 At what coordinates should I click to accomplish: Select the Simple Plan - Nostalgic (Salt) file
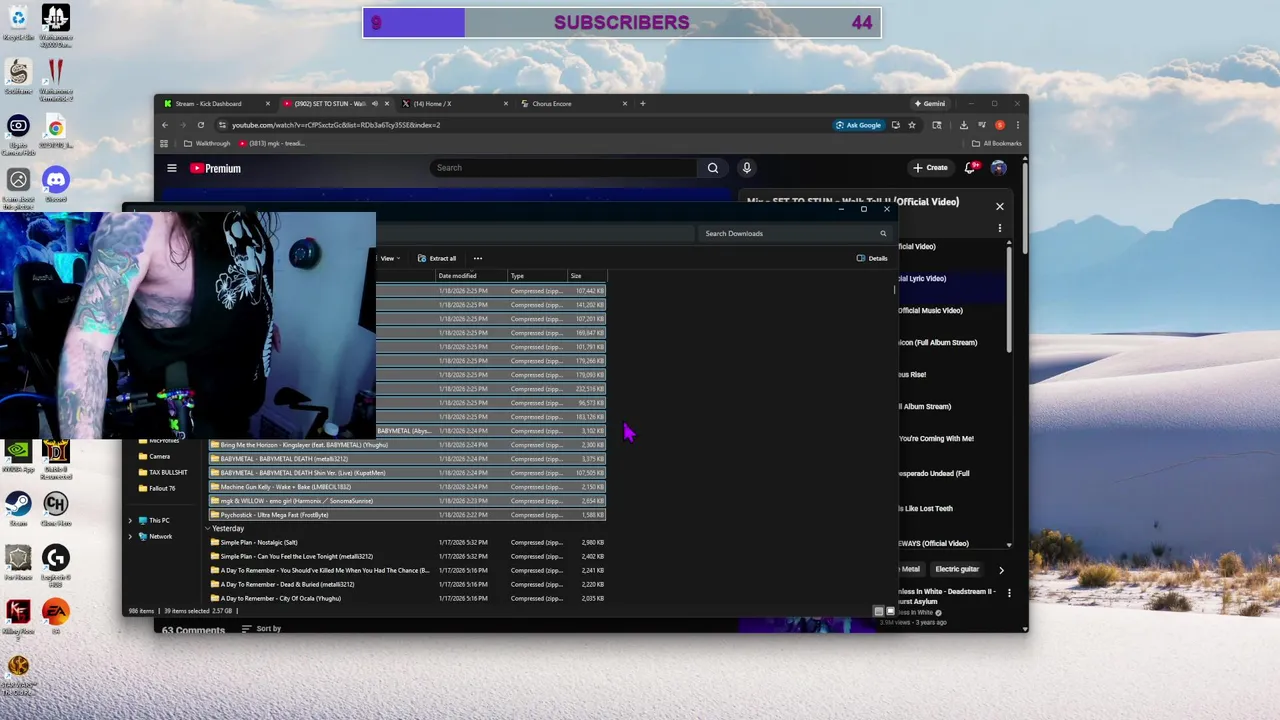pos(407,542)
